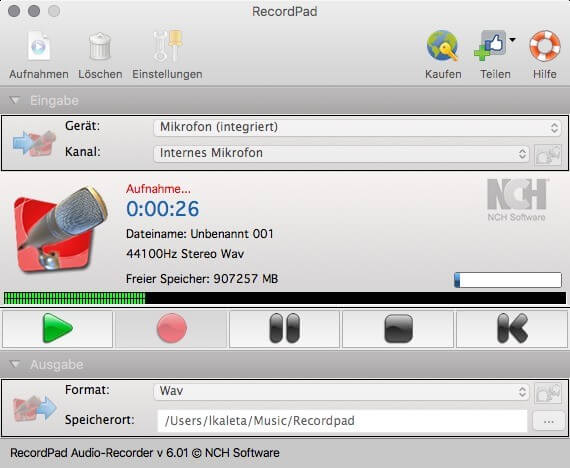This screenshot has height=468, width=570.
Task: Adjust the blue volume level slider
Action: 508,280
